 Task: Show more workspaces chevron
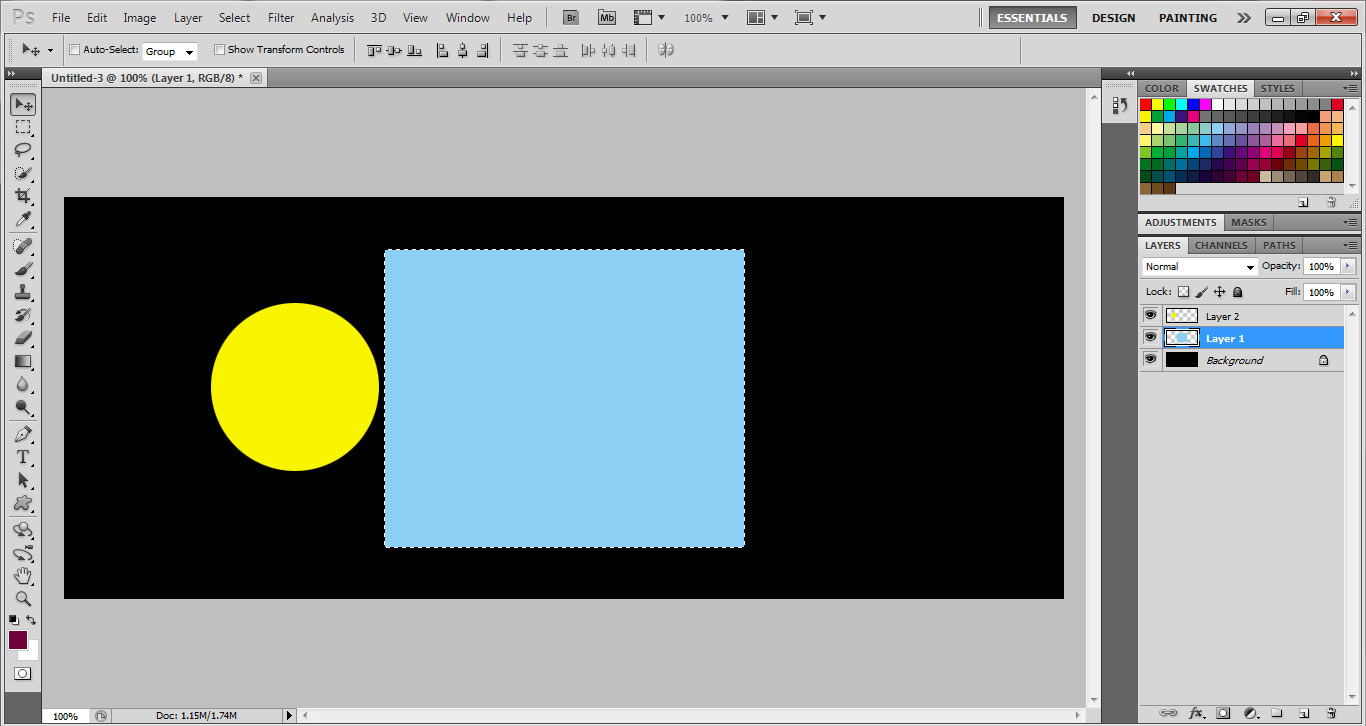click(1243, 18)
